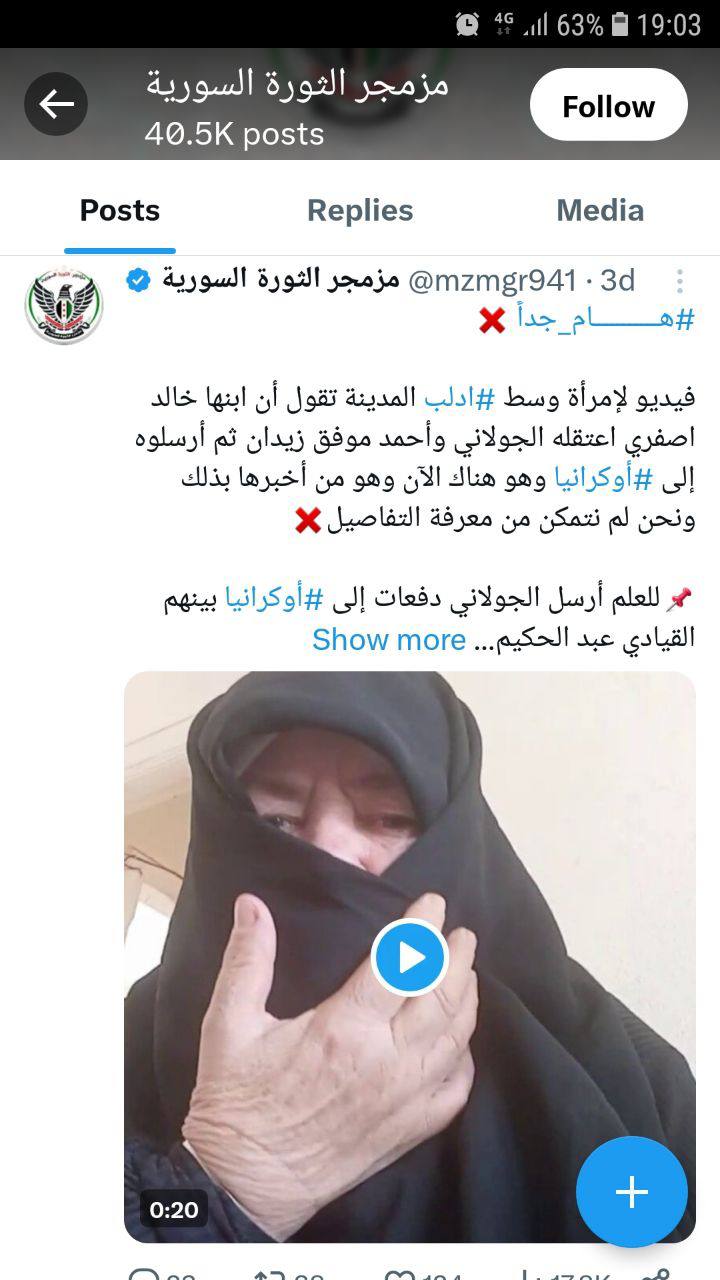Image resolution: width=720 pixels, height=1280 pixels.
Task: Switch to the Replies tab
Action: [360, 210]
